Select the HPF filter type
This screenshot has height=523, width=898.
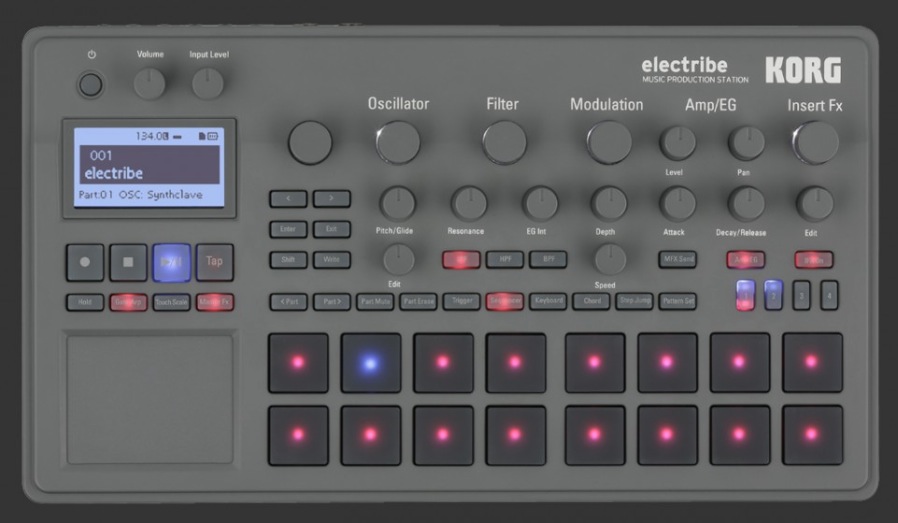coord(505,259)
